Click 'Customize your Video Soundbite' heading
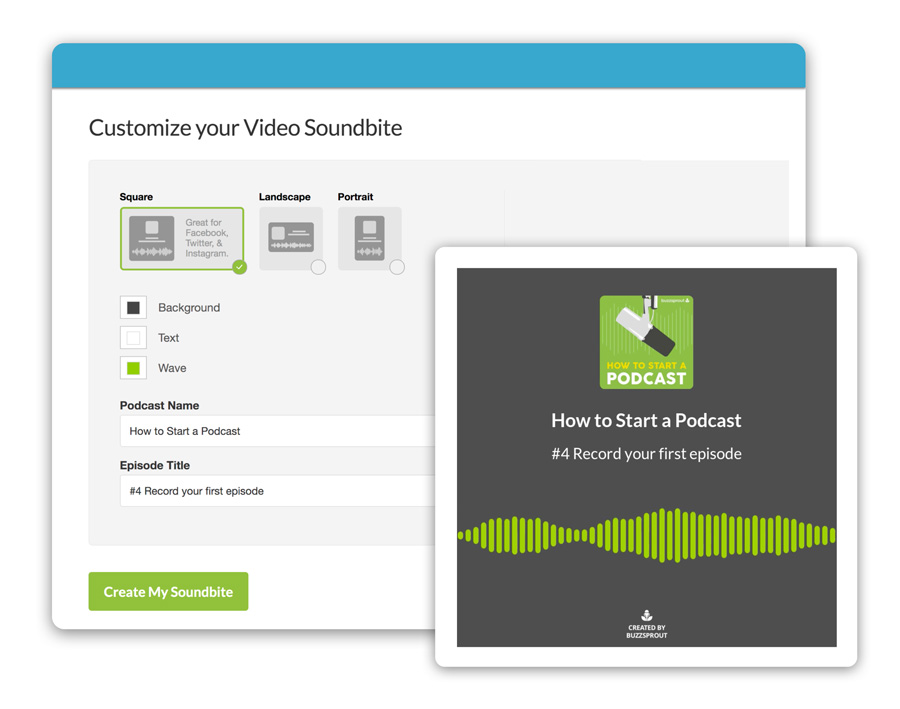 (245, 128)
